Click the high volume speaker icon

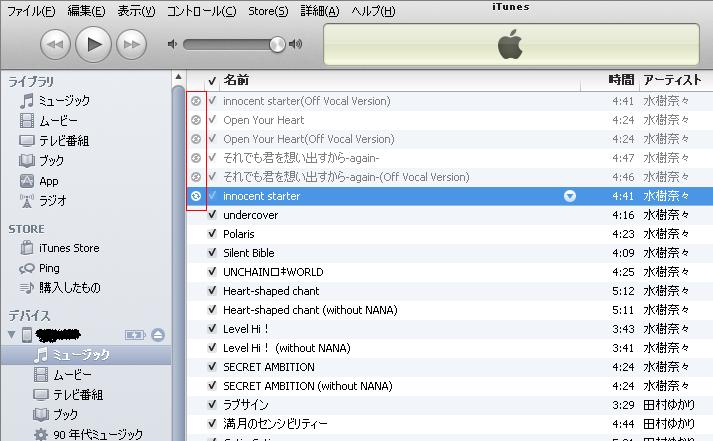click(296, 44)
